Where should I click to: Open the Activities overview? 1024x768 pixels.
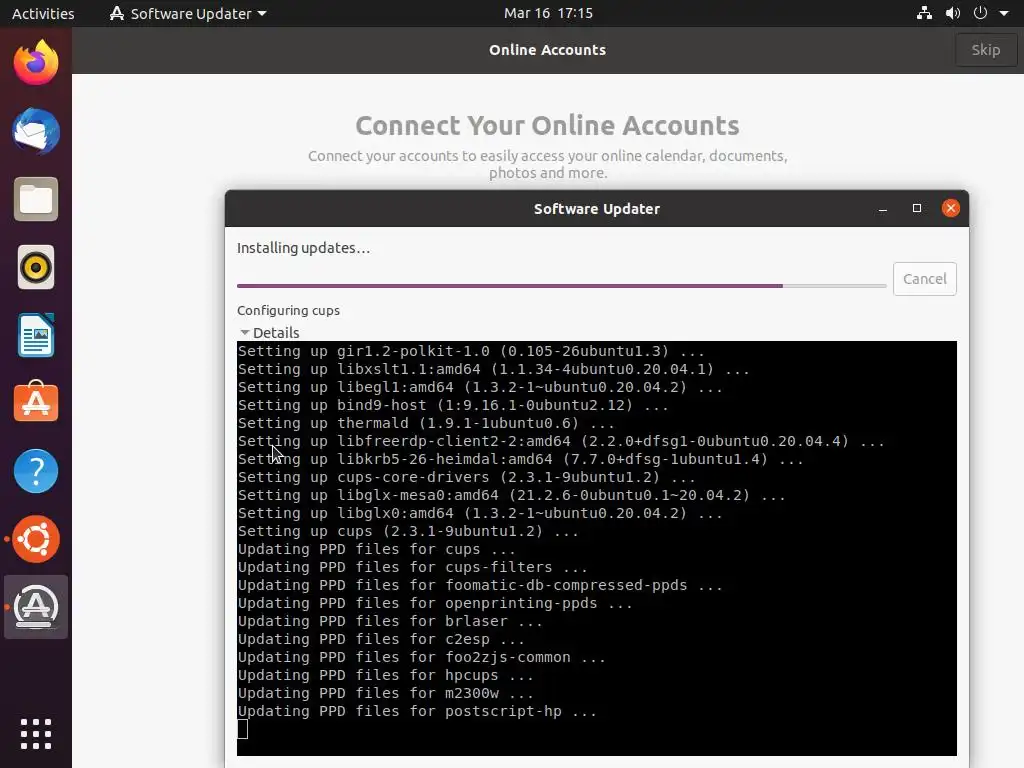coord(43,13)
